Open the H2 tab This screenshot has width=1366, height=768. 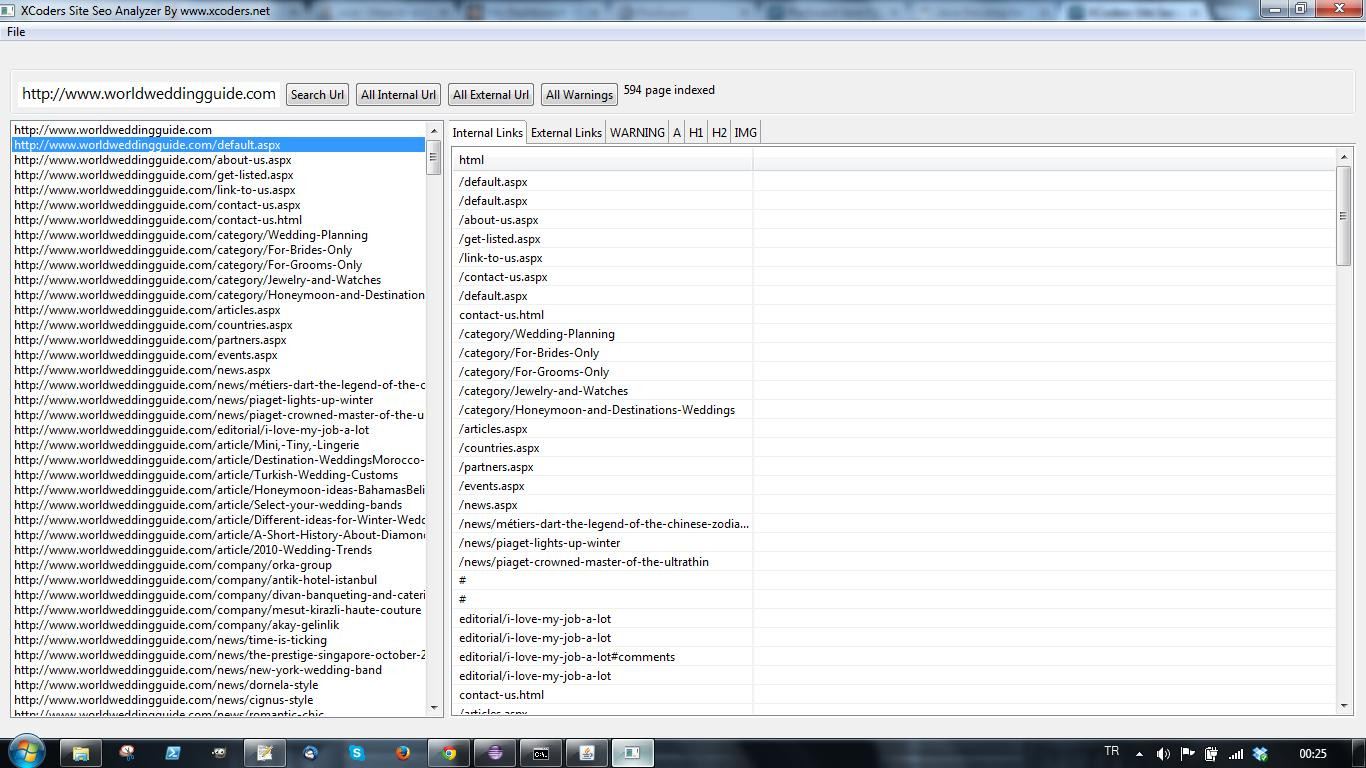(x=719, y=132)
